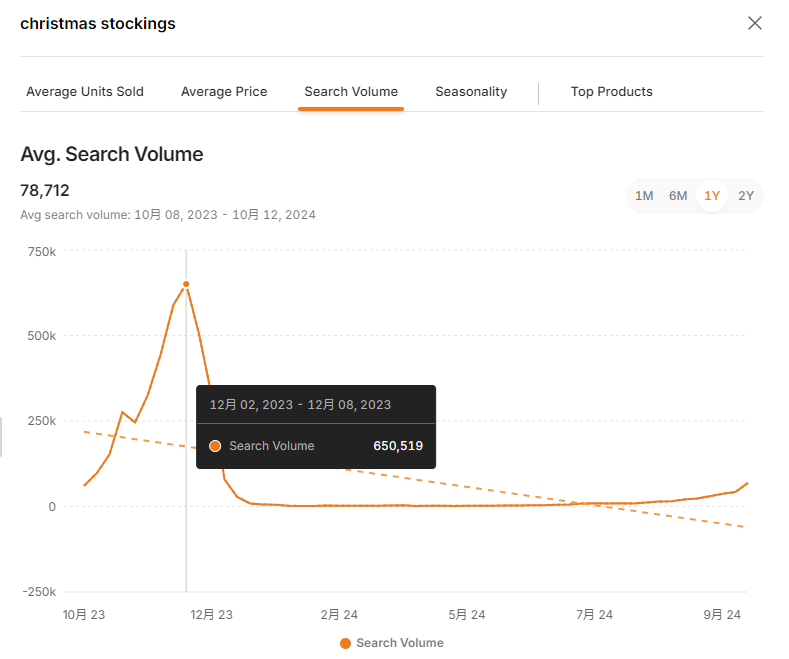Close the christmas stockings panel
The image size is (789, 659).
[754, 23]
